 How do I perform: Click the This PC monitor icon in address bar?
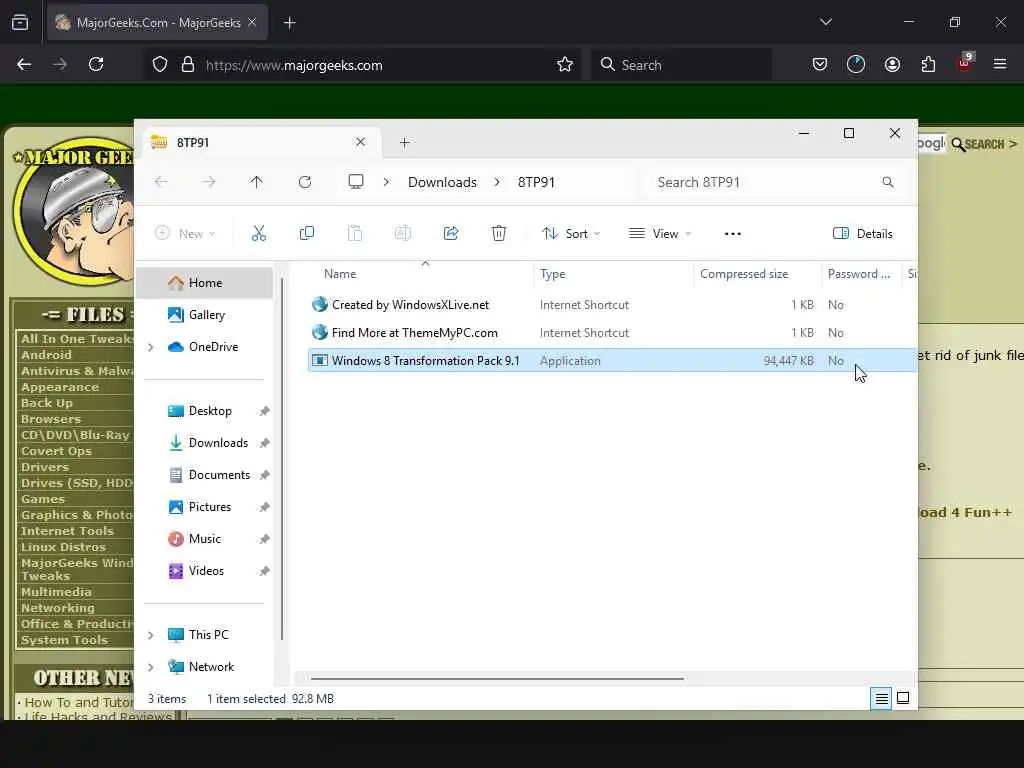[x=356, y=182]
